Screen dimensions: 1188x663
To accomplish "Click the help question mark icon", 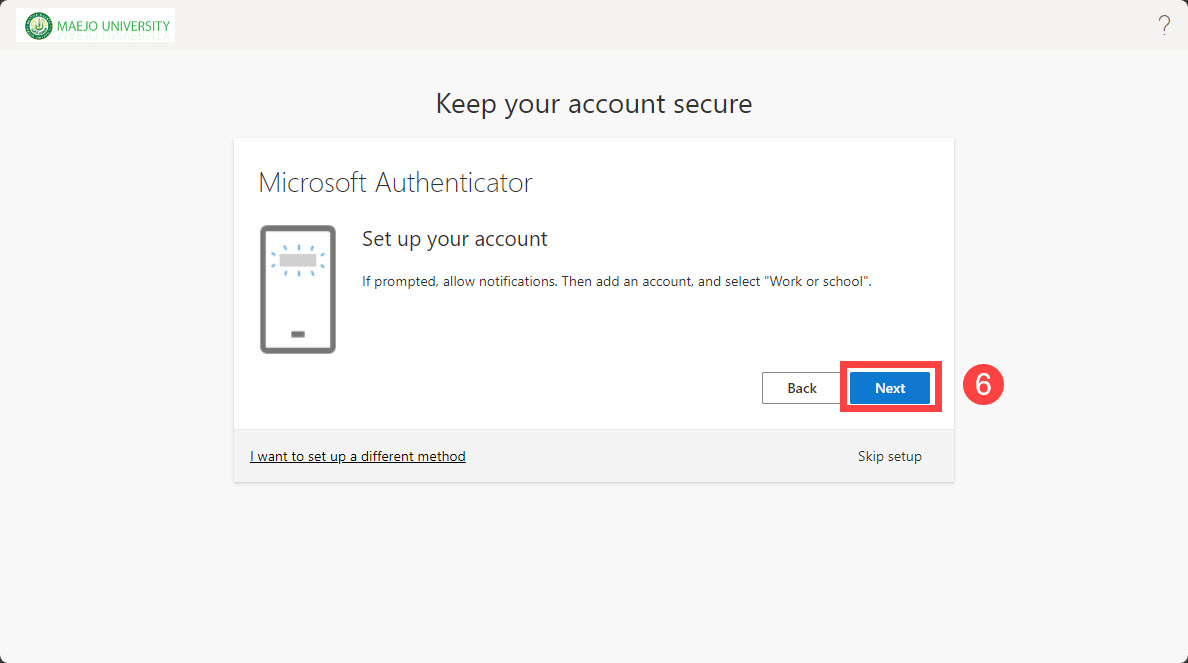I will pyautogui.click(x=1164, y=26).
